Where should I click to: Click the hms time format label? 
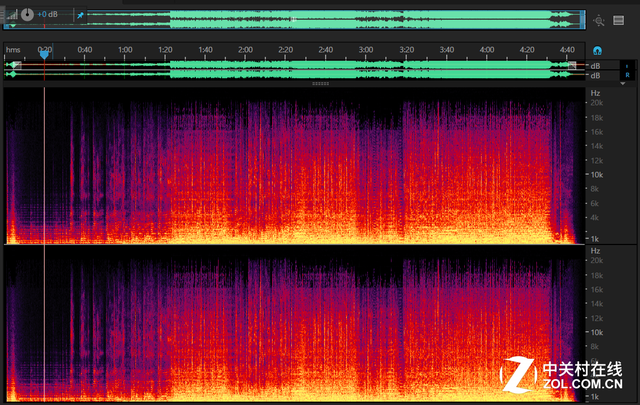coord(12,50)
